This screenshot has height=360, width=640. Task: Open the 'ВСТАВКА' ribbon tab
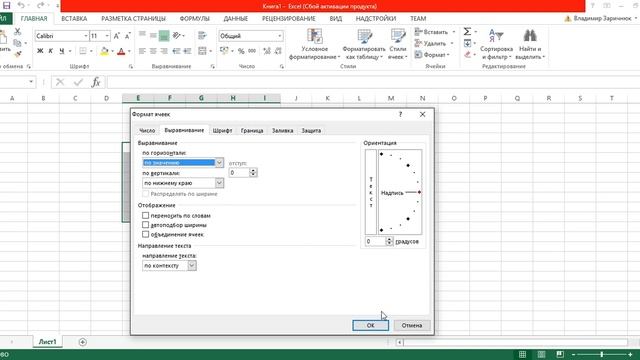point(74,19)
